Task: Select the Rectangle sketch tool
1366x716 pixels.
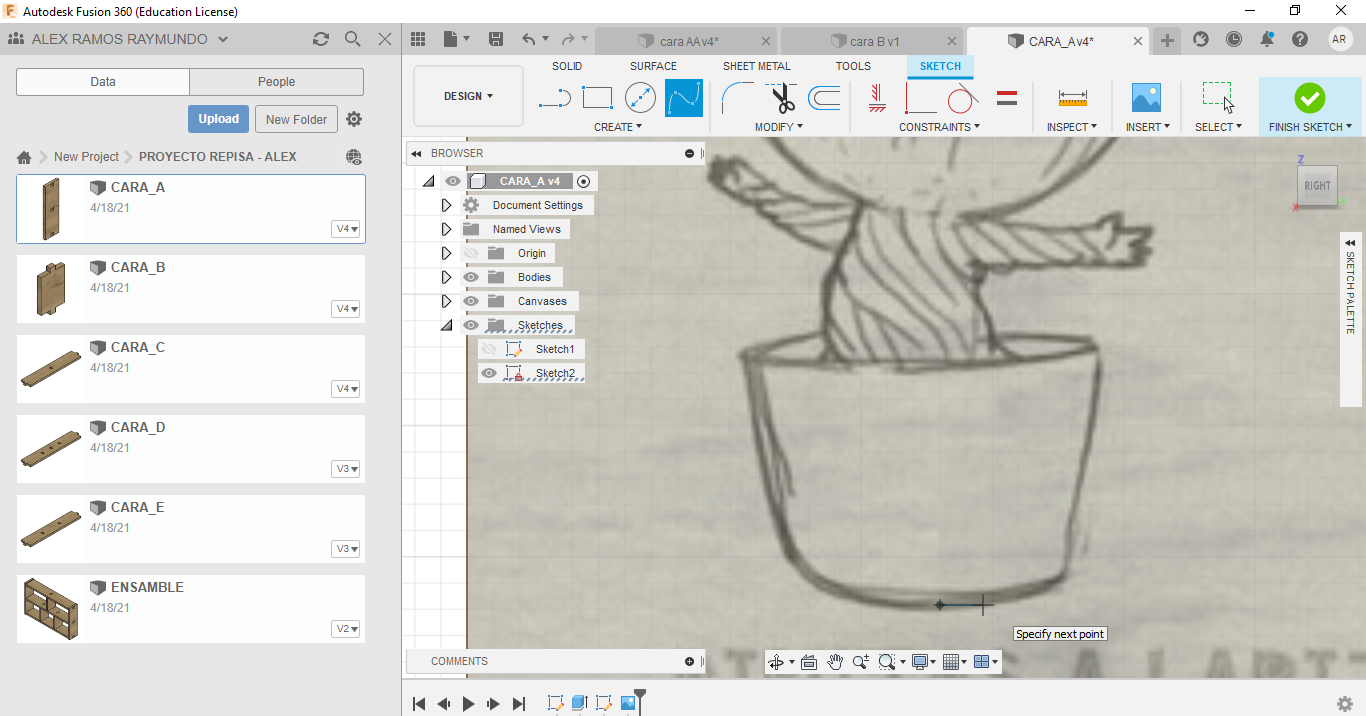Action: [597, 98]
